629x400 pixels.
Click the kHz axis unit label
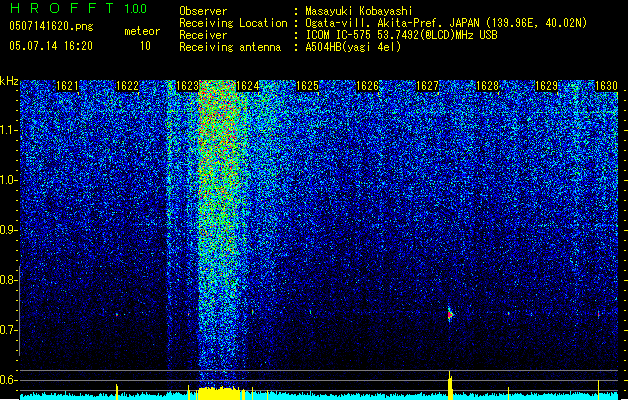[x=9, y=81]
